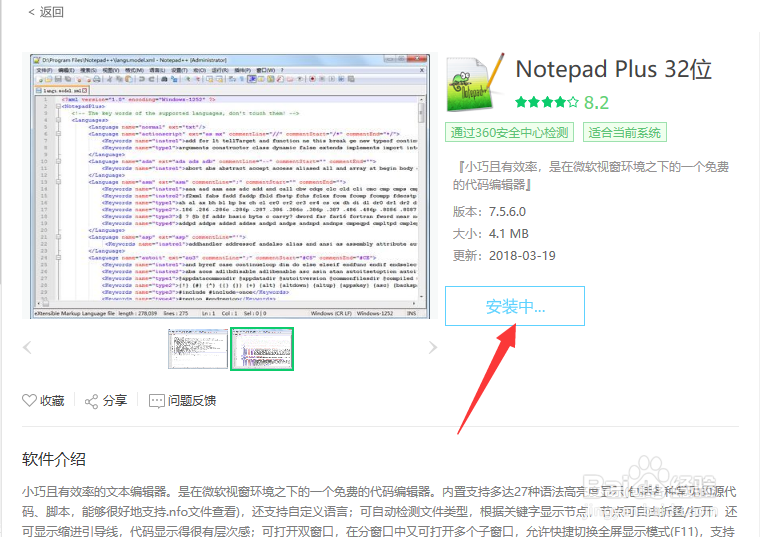Click the size value 4.1 MB
The width and height of the screenshot is (760, 537).
(x=508, y=234)
